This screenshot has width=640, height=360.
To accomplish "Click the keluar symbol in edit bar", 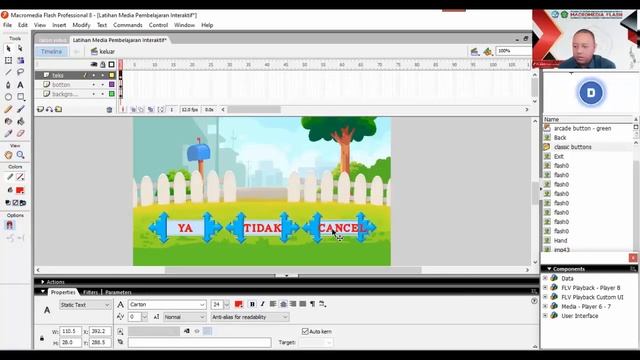I will coord(103,51).
